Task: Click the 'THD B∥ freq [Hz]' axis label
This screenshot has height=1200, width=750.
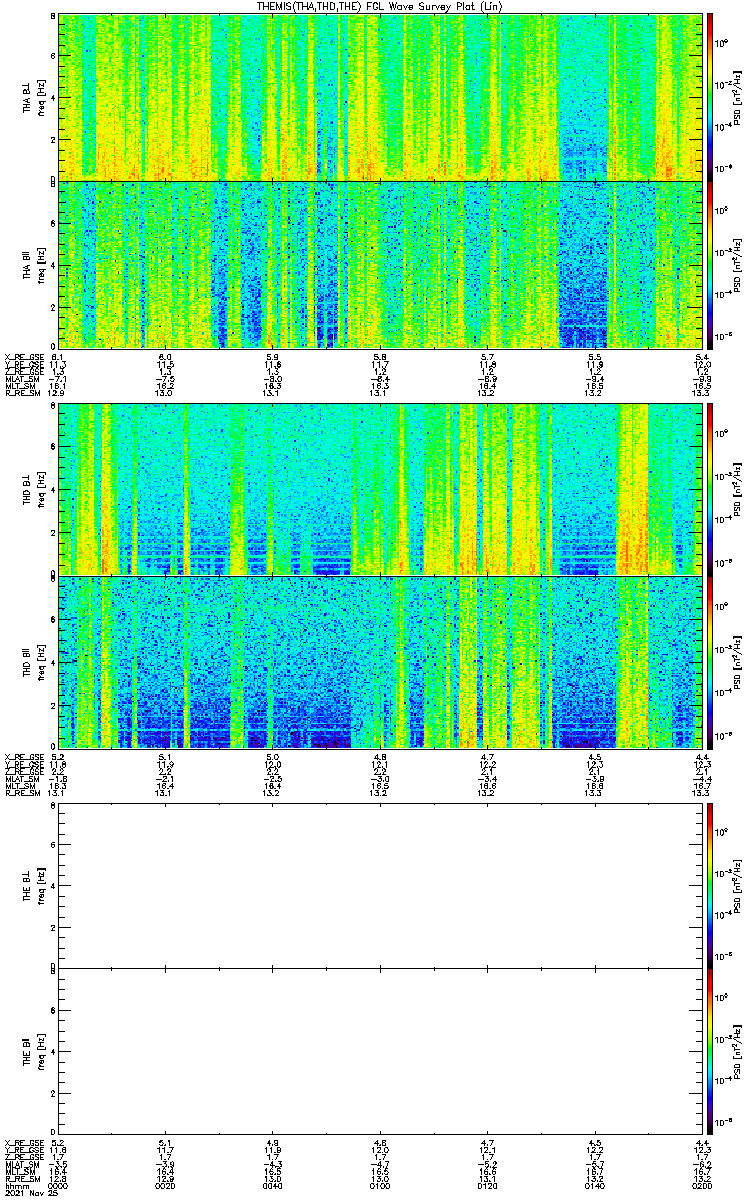Action: point(32,662)
